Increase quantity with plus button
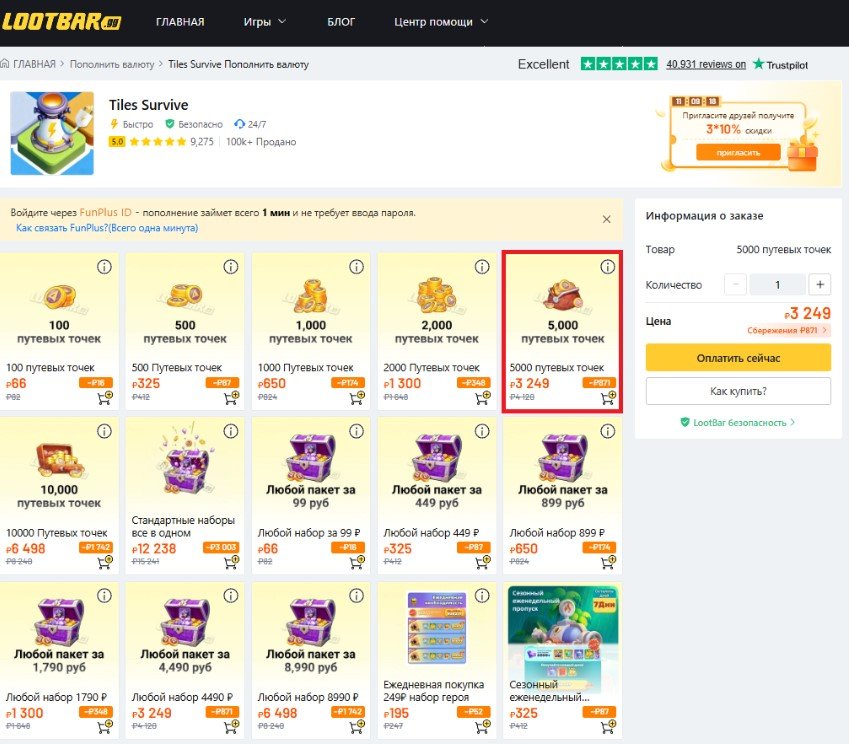Image resolution: width=849 pixels, height=744 pixels. coord(819,285)
